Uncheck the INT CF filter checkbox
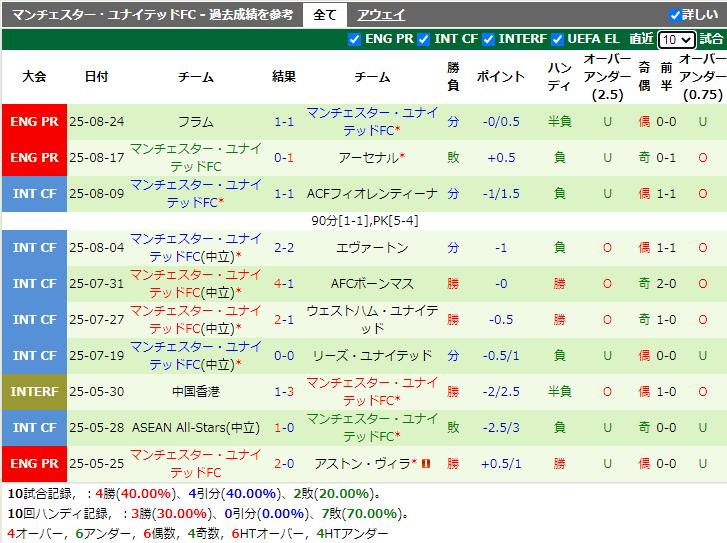727x543 pixels. (423, 39)
